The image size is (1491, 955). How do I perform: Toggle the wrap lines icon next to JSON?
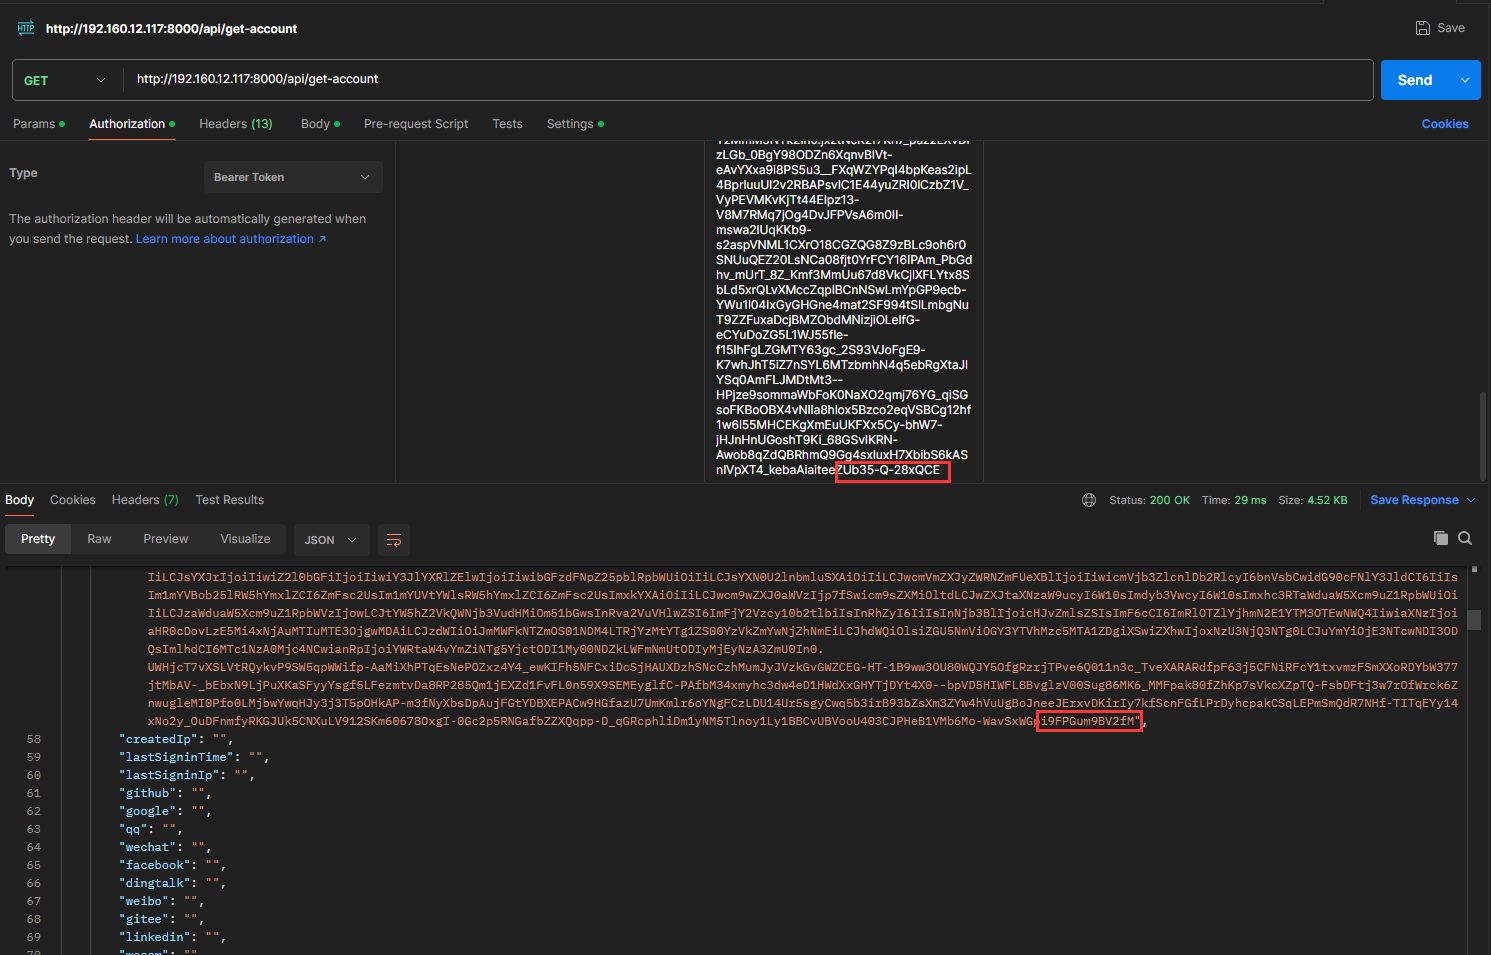pyautogui.click(x=394, y=540)
